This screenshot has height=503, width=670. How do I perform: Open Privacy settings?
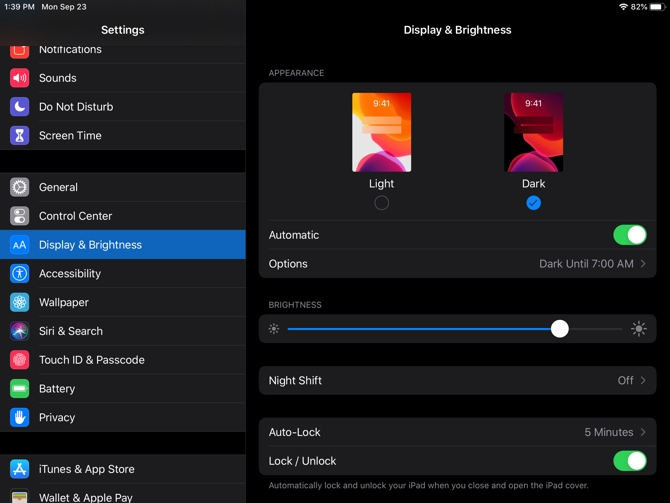pyautogui.click(x=123, y=417)
